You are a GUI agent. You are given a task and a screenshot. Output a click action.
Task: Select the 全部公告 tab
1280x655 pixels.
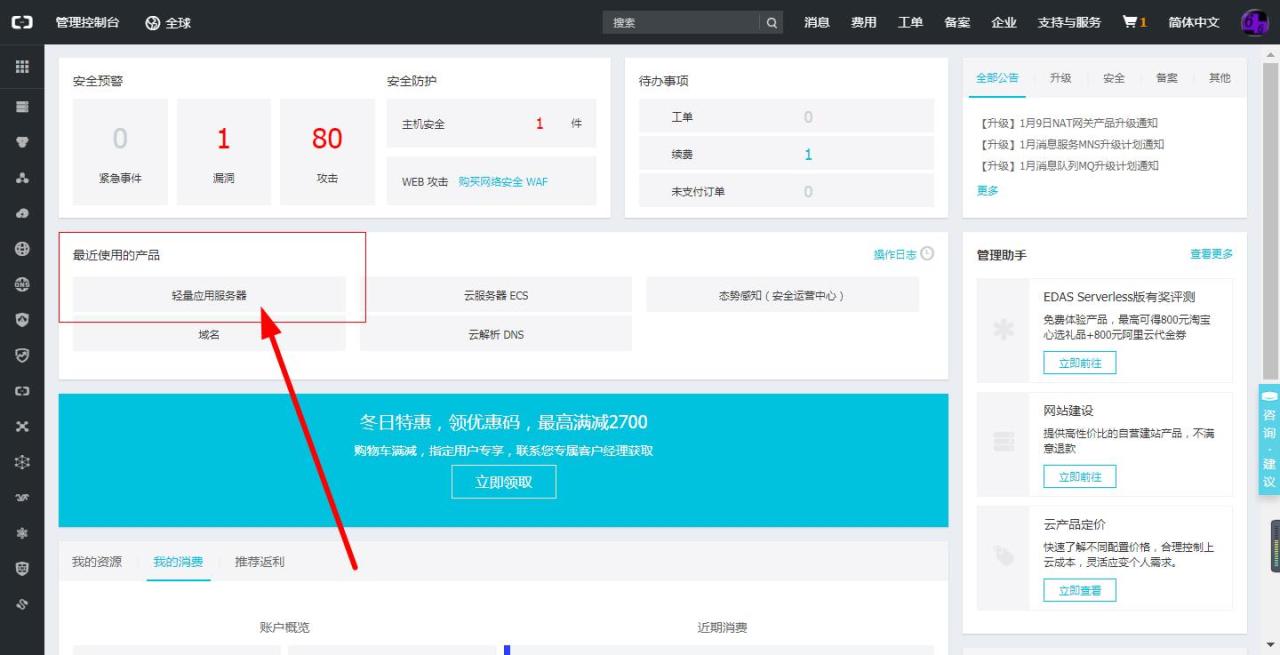997,78
